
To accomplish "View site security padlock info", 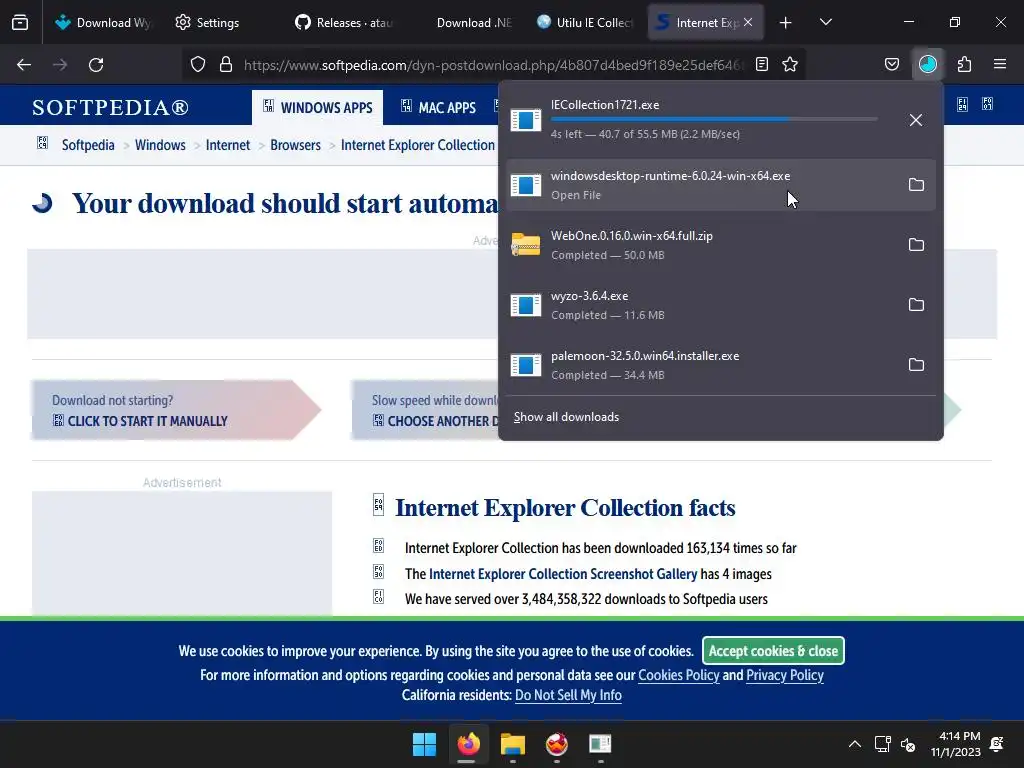I will [x=226, y=64].
